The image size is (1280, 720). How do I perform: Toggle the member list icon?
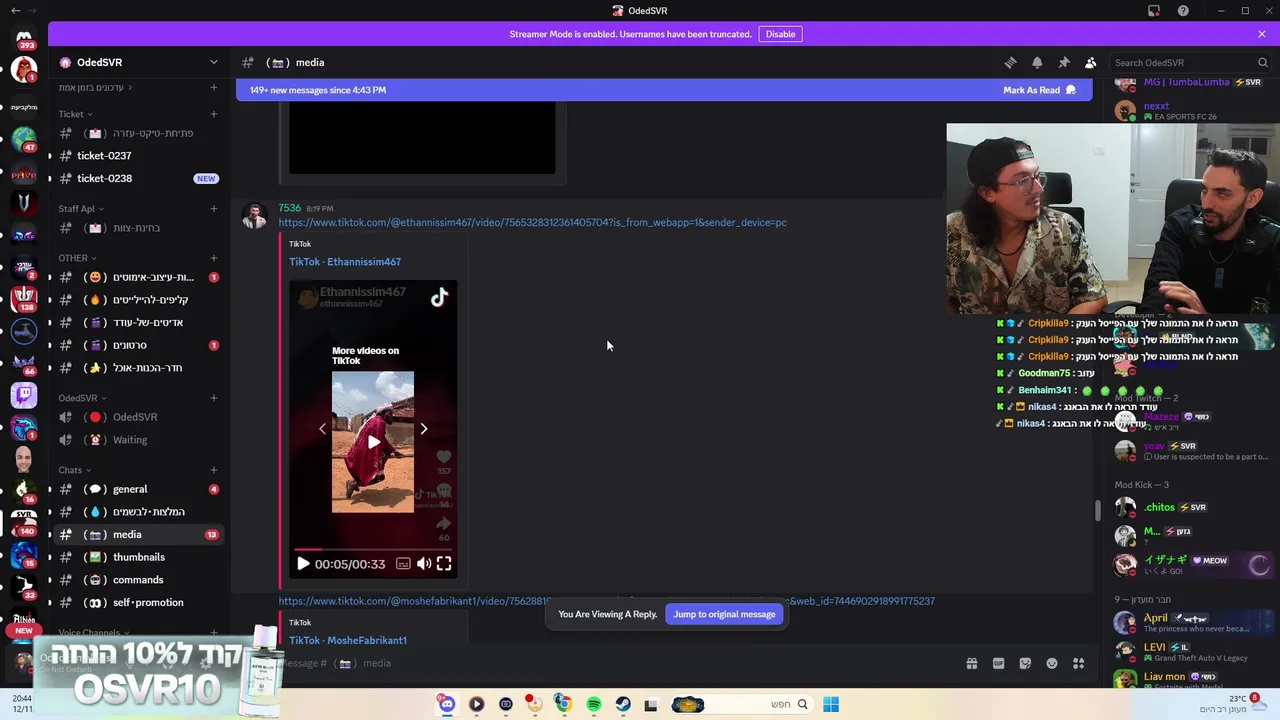[1091, 62]
